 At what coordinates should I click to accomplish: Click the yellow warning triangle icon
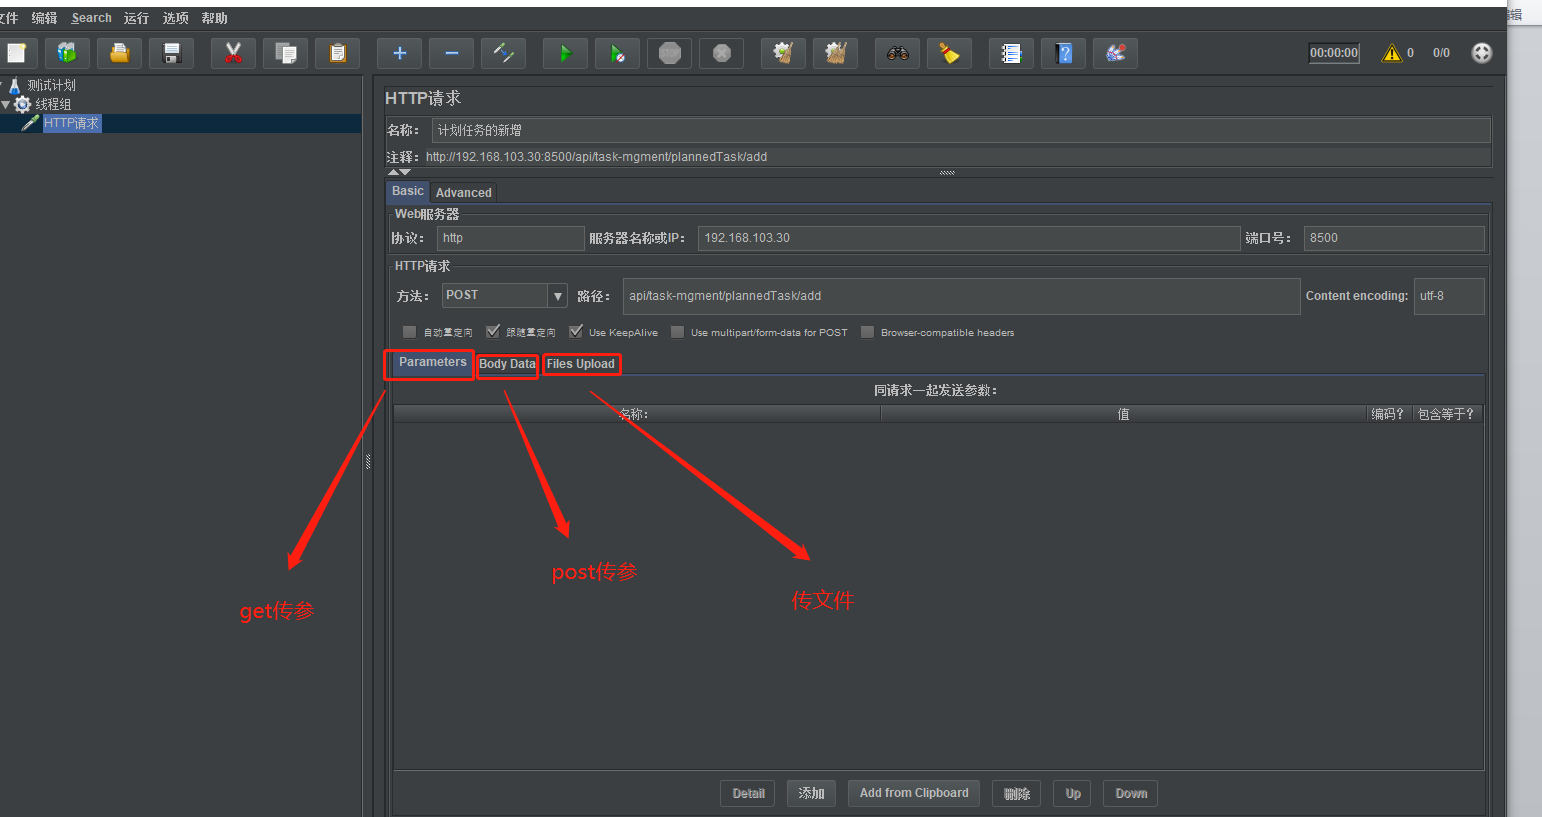point(1391,53)
